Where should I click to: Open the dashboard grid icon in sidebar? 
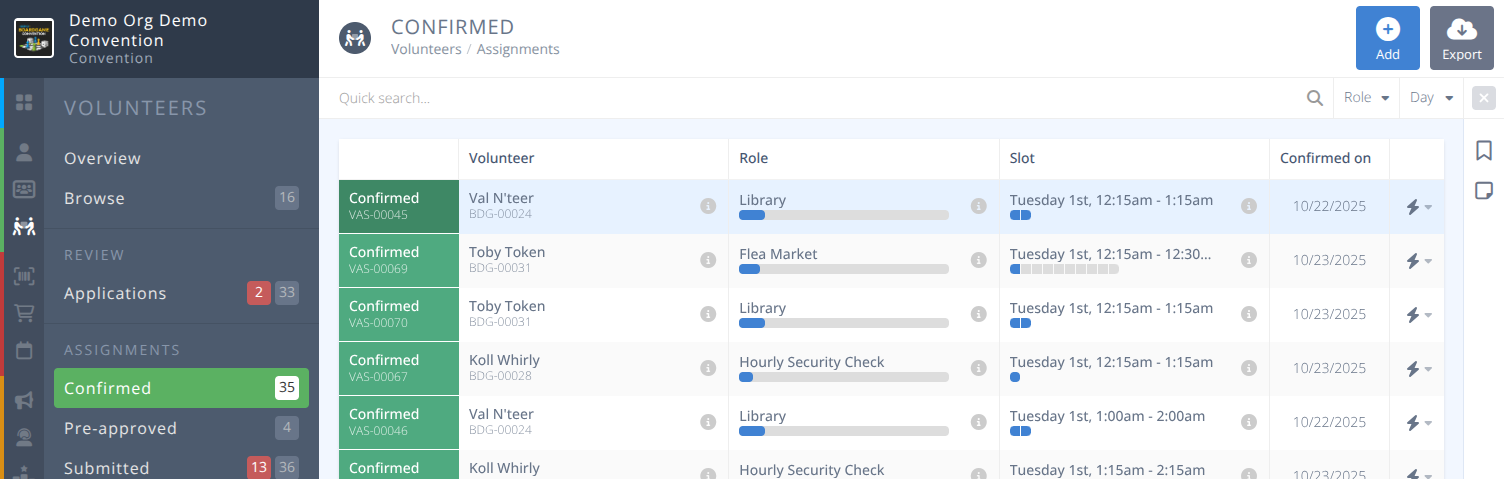click(24, 102)
